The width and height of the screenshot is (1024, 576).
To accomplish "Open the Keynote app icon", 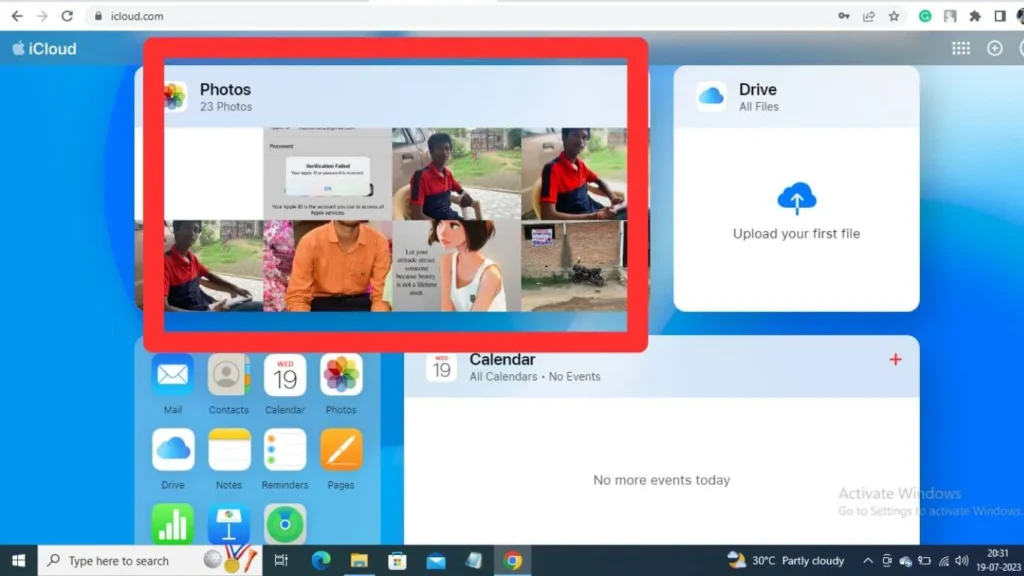I will click(x=229, y=524).
